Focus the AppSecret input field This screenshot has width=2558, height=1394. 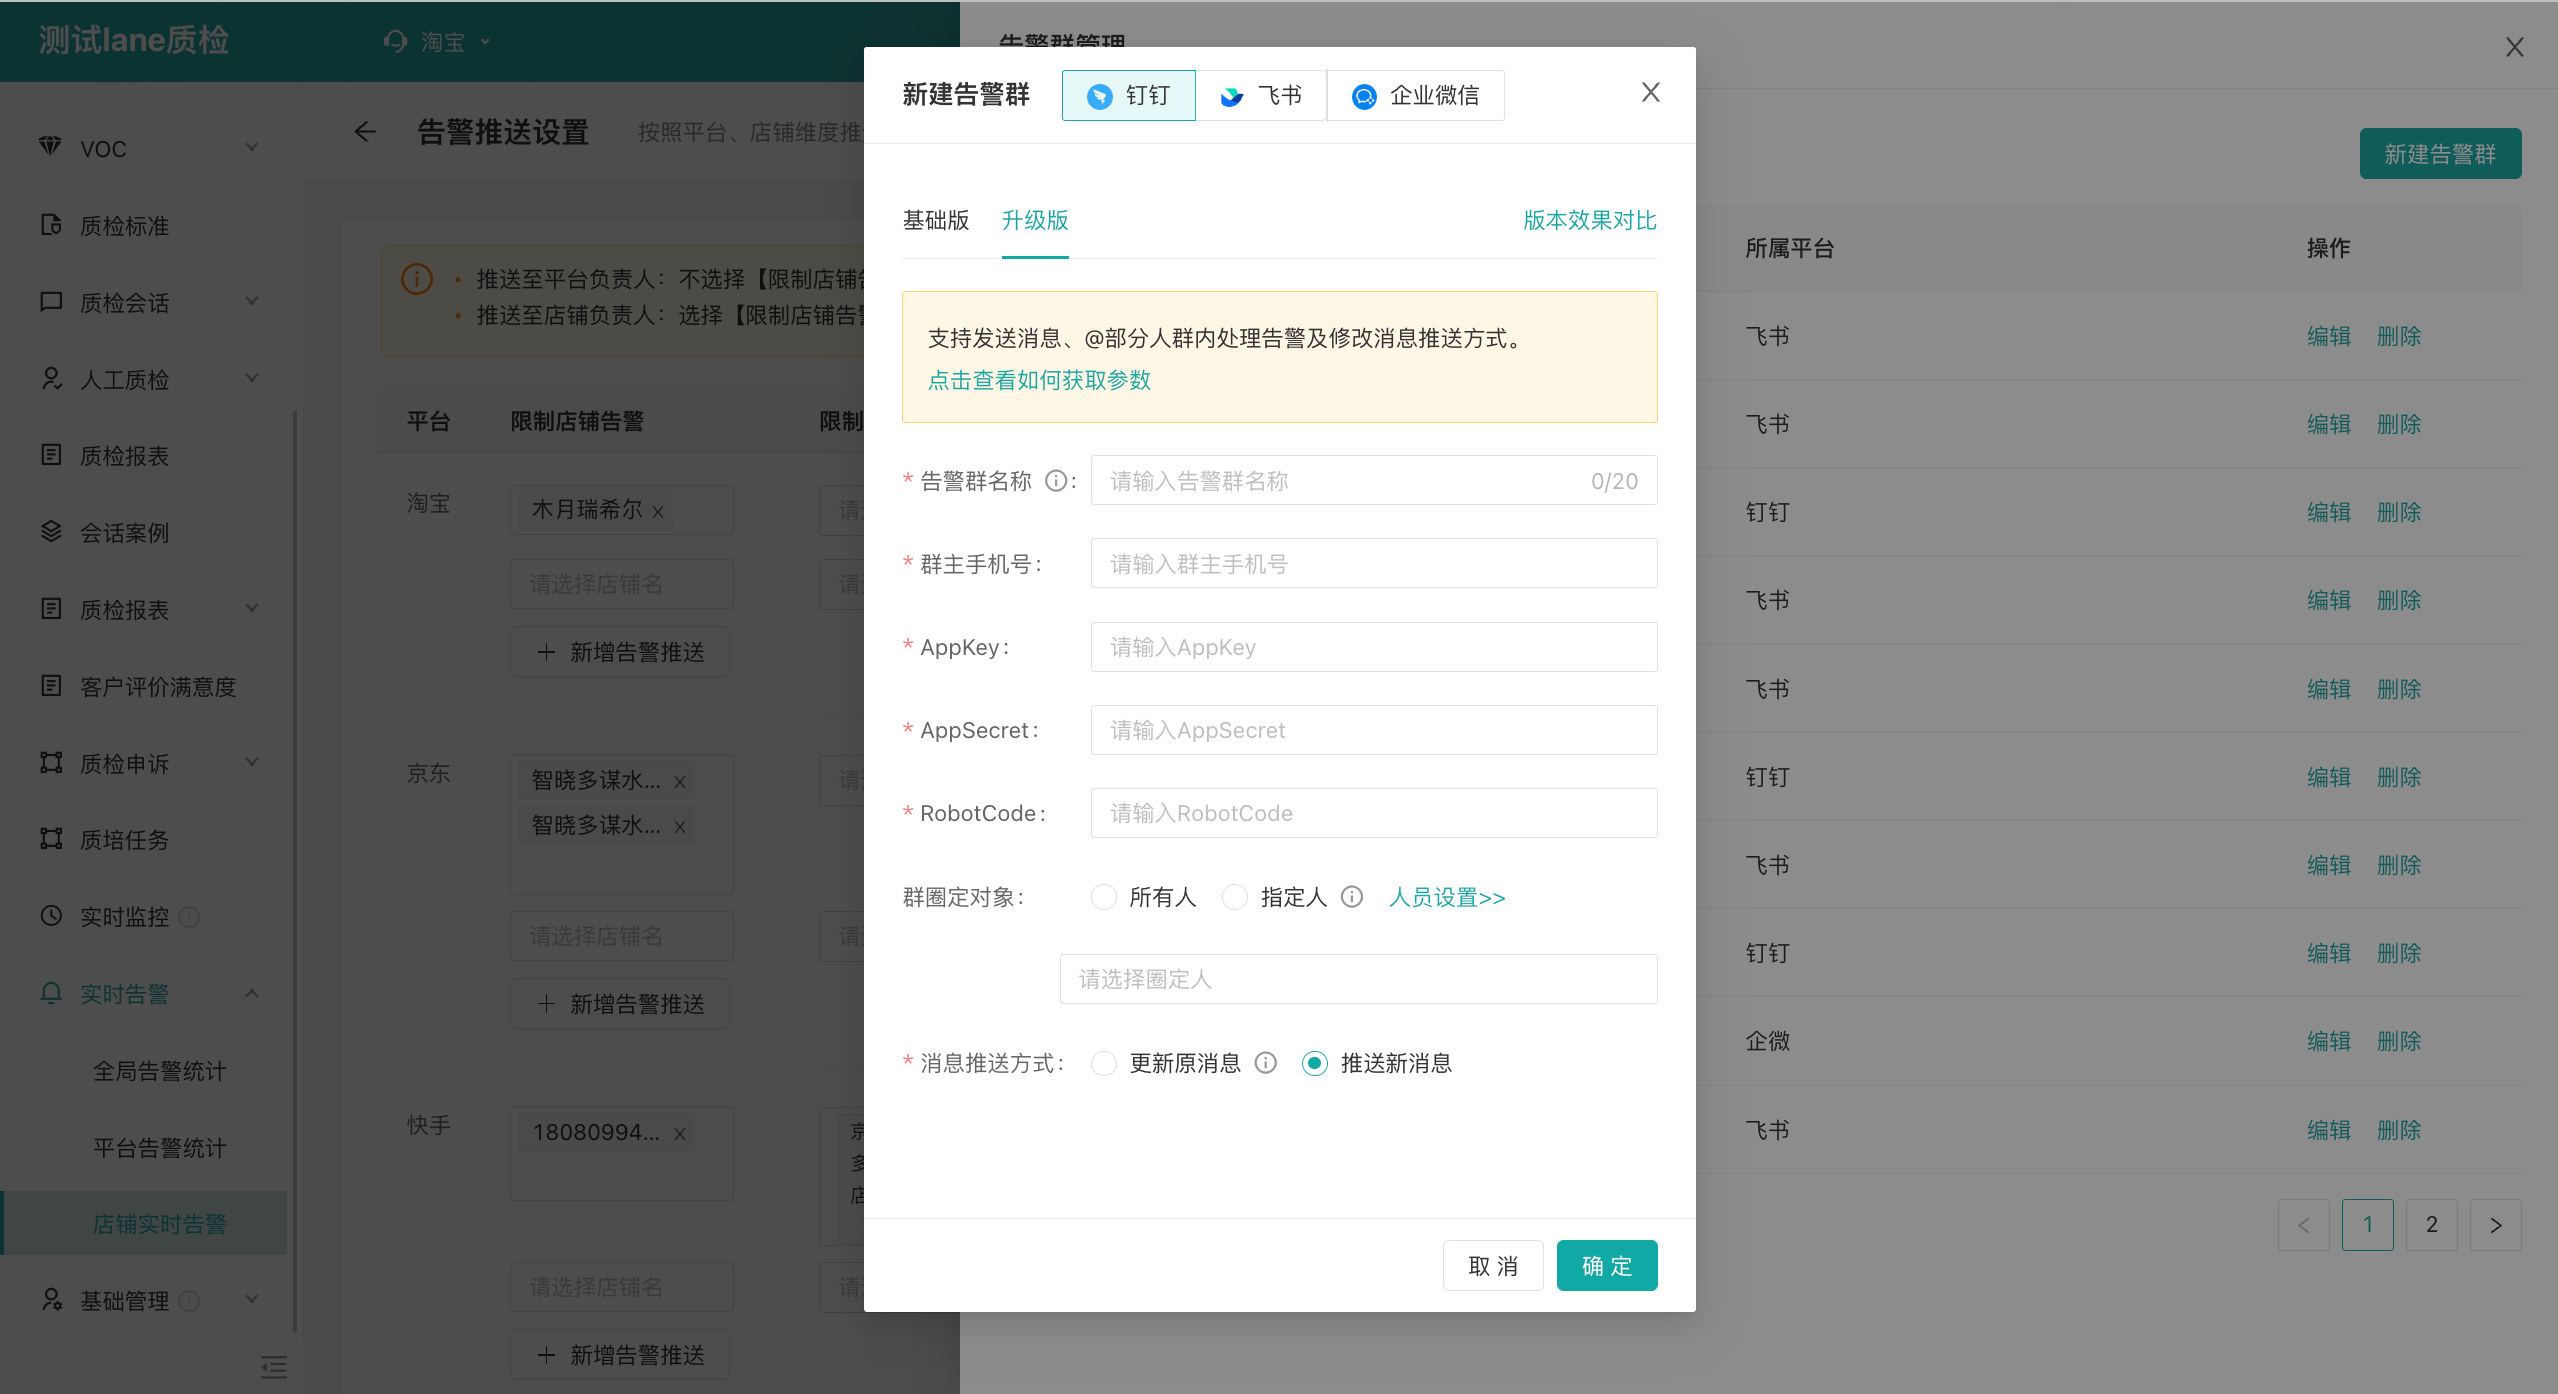1374,730
